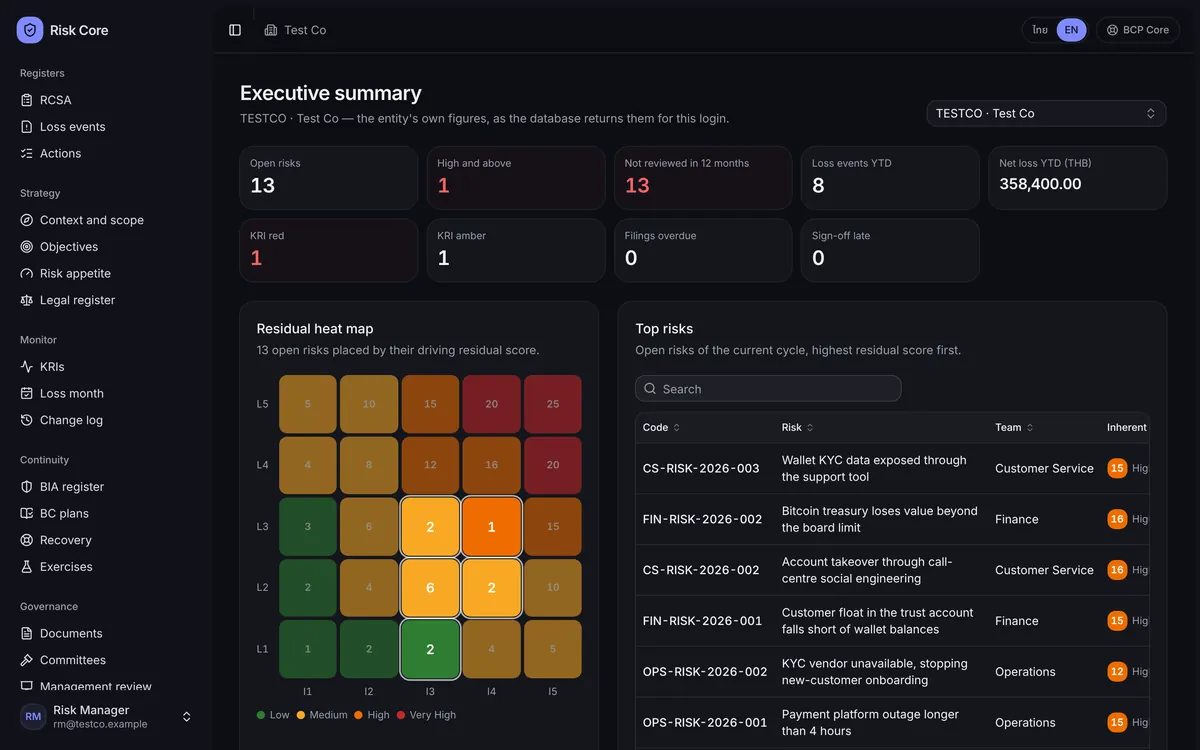1200x750 pixels.
Task: Click the Change log history icon
Action: 27,420
